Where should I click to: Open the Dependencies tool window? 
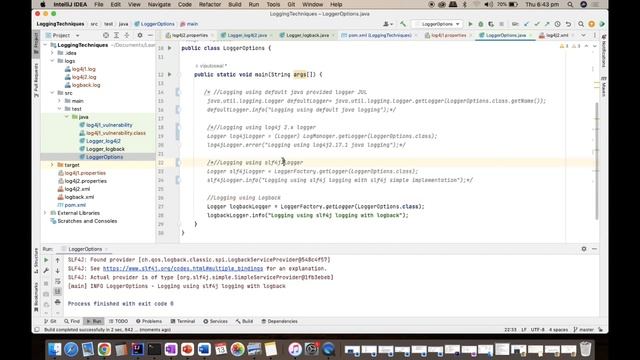[279, 321]
